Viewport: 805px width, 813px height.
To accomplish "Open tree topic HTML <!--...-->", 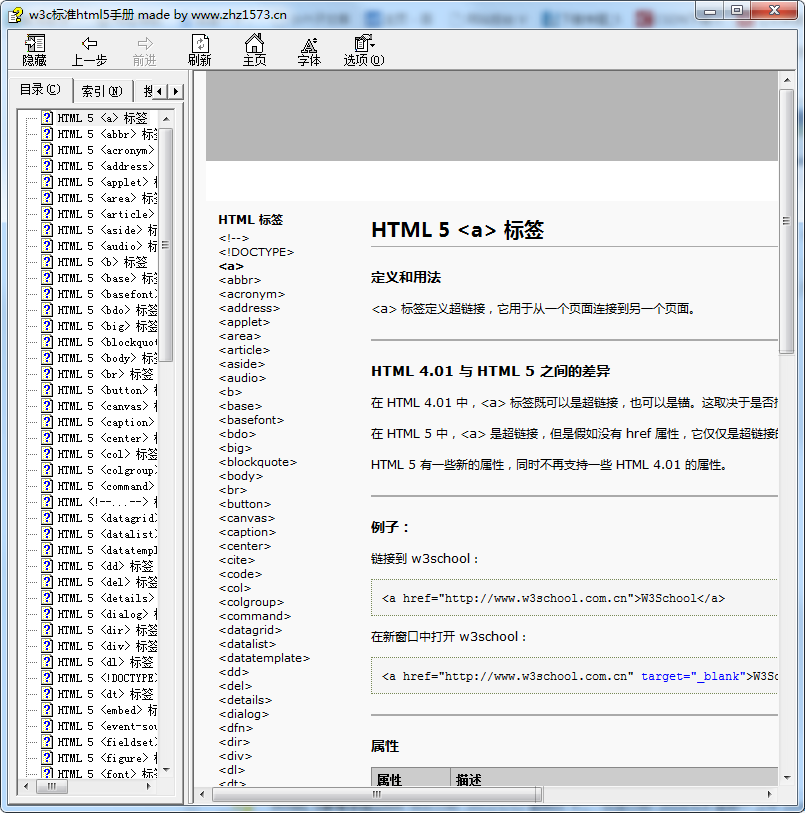I will coord(106,502).
